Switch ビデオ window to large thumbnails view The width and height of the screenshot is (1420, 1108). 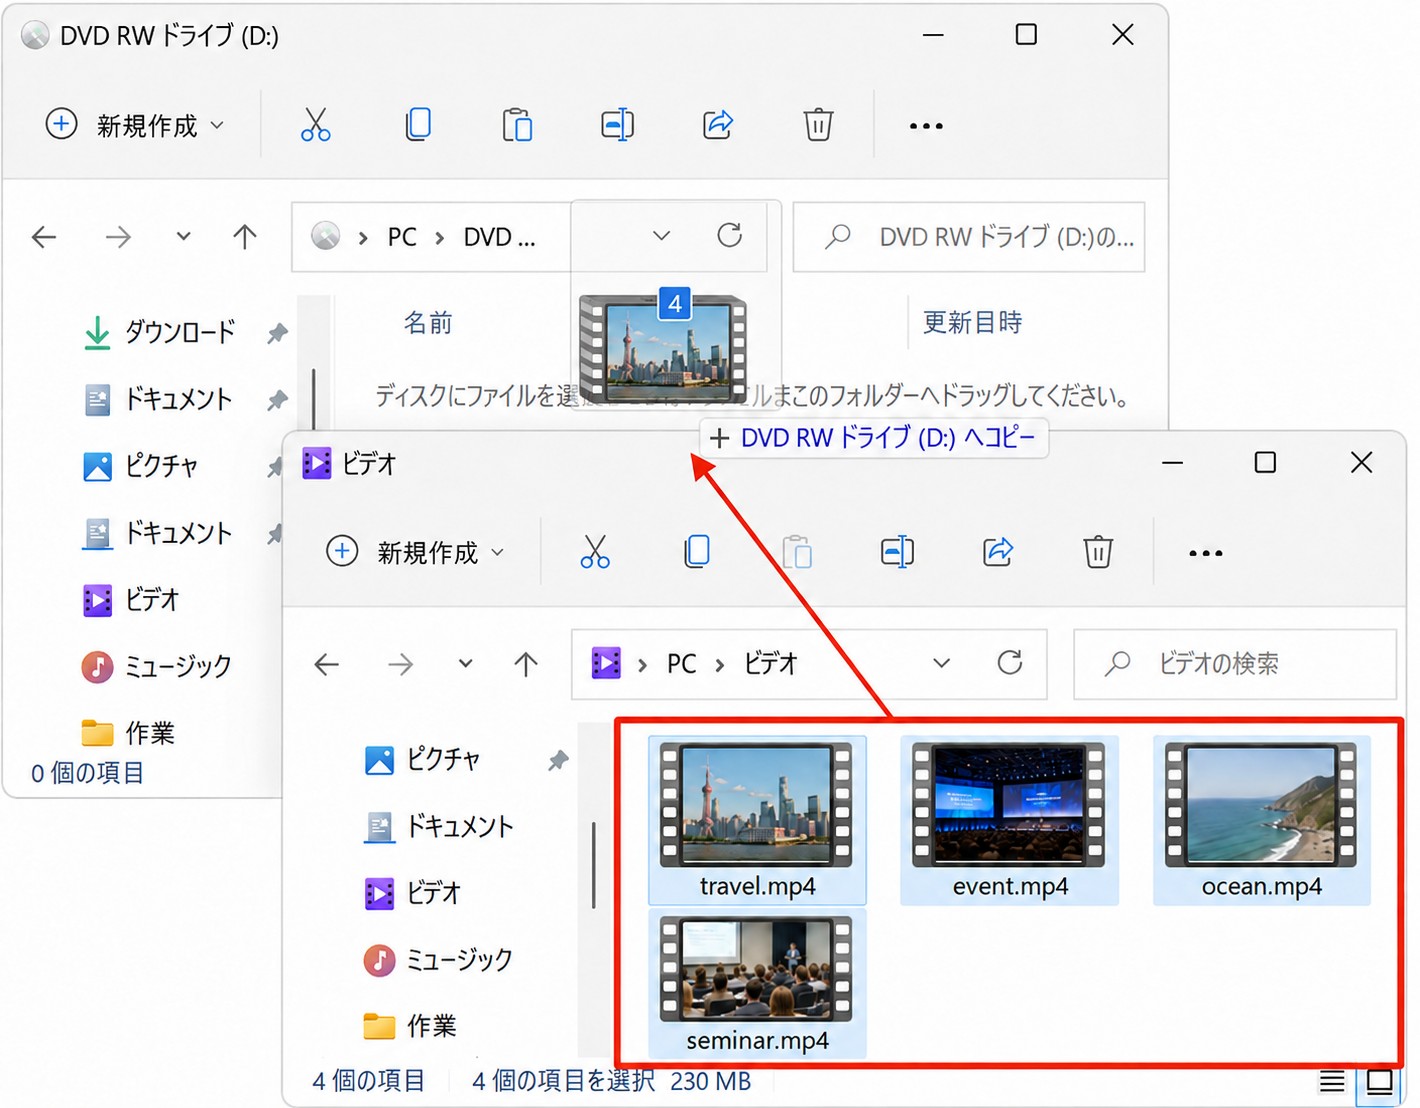tap(1380, 1082)
